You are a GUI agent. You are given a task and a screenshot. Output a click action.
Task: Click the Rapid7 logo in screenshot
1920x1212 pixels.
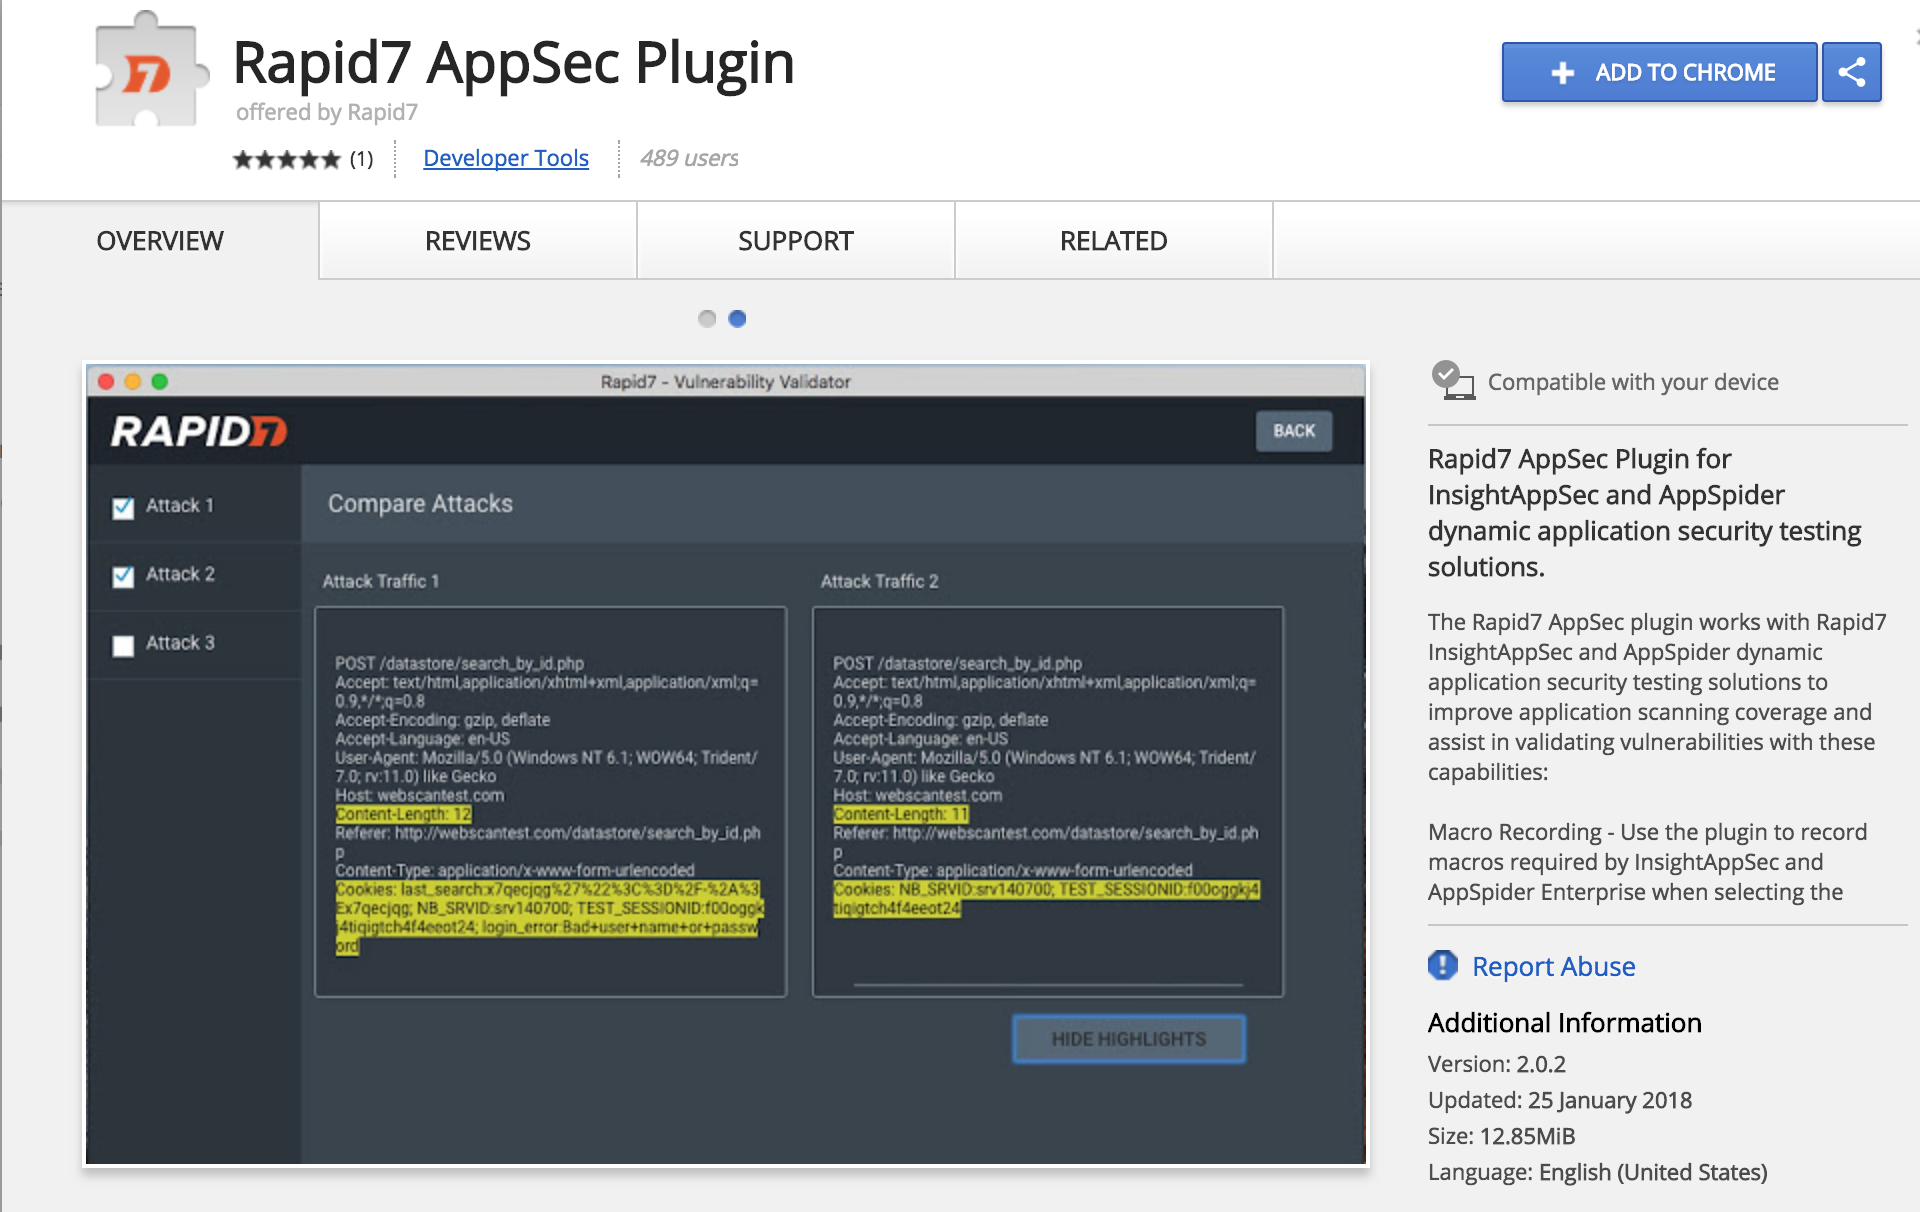pos(199,432)
